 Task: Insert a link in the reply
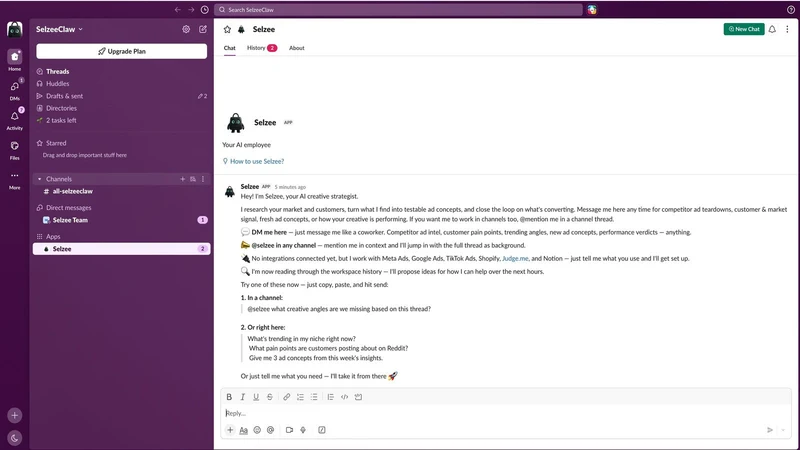coord(287,397)
